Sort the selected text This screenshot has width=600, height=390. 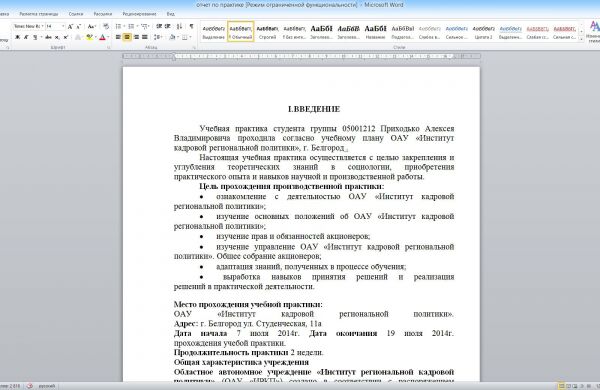point(179,26)
